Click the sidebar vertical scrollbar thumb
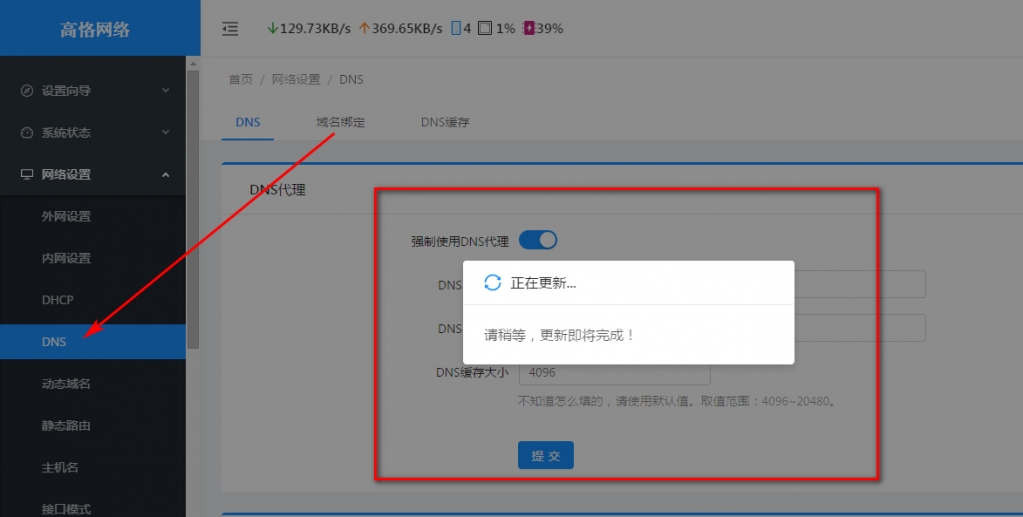Screen dimensions: 1023x517 [193, 209]
